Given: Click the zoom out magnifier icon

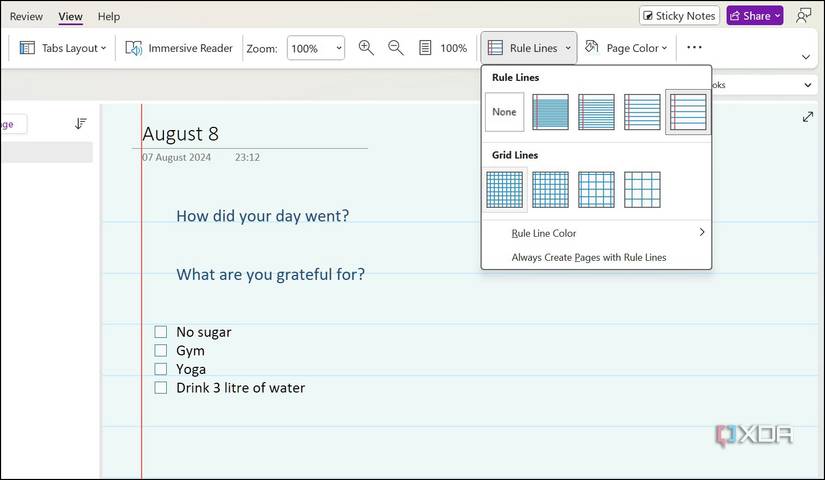Looking at the screenshot, I should [x=396, y=48].
